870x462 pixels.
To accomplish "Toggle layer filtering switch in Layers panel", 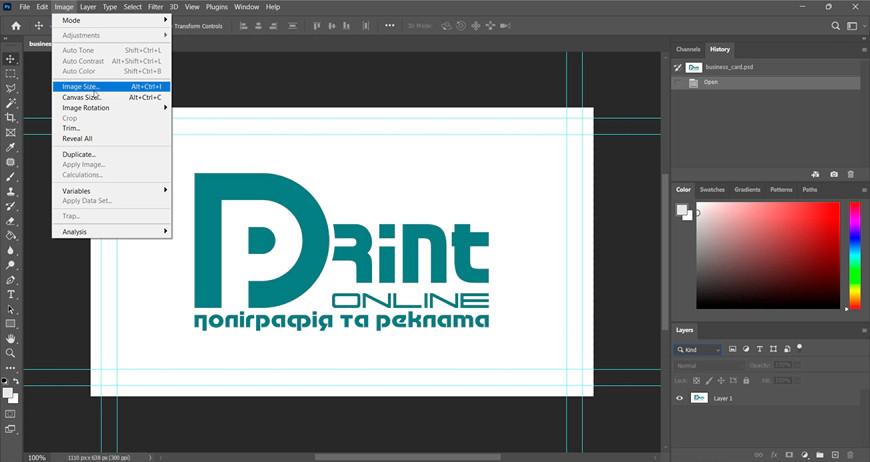I will [800, 348].
